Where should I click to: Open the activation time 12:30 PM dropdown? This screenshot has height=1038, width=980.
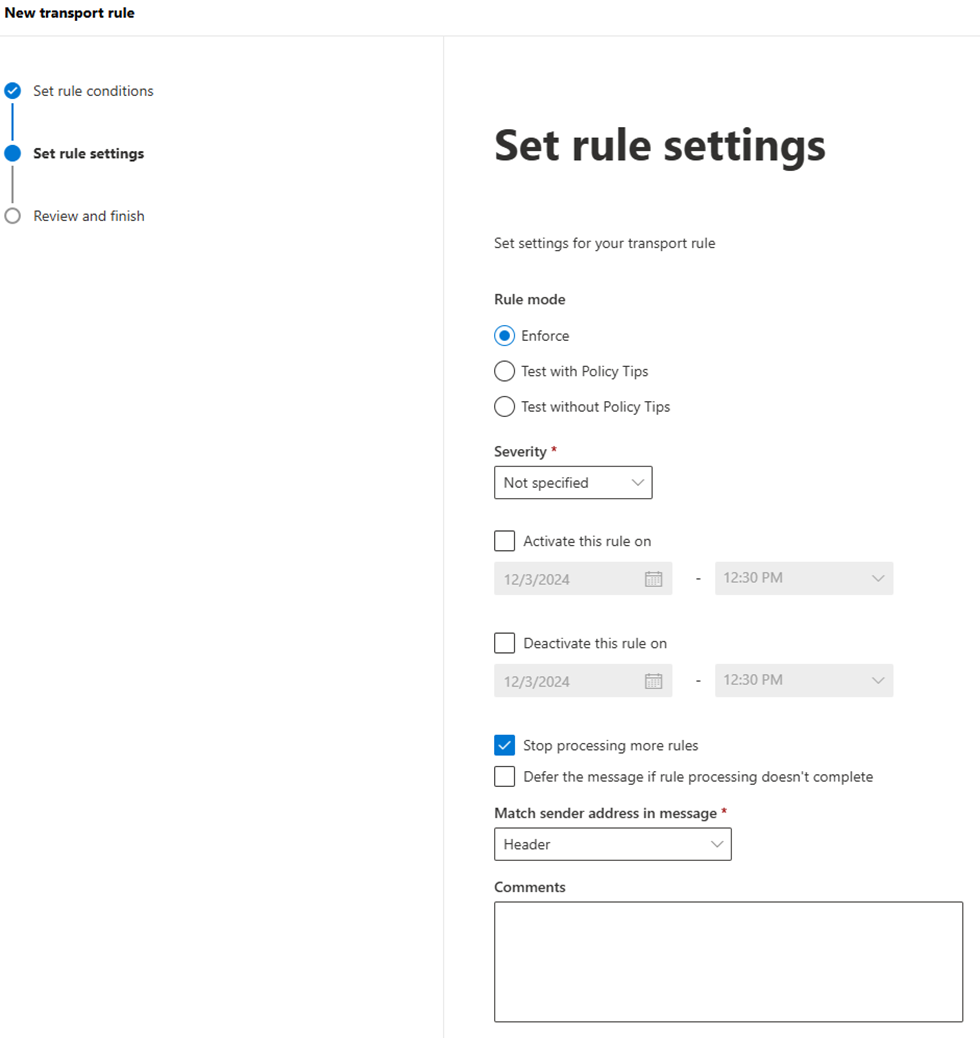[x=803, y=578]
